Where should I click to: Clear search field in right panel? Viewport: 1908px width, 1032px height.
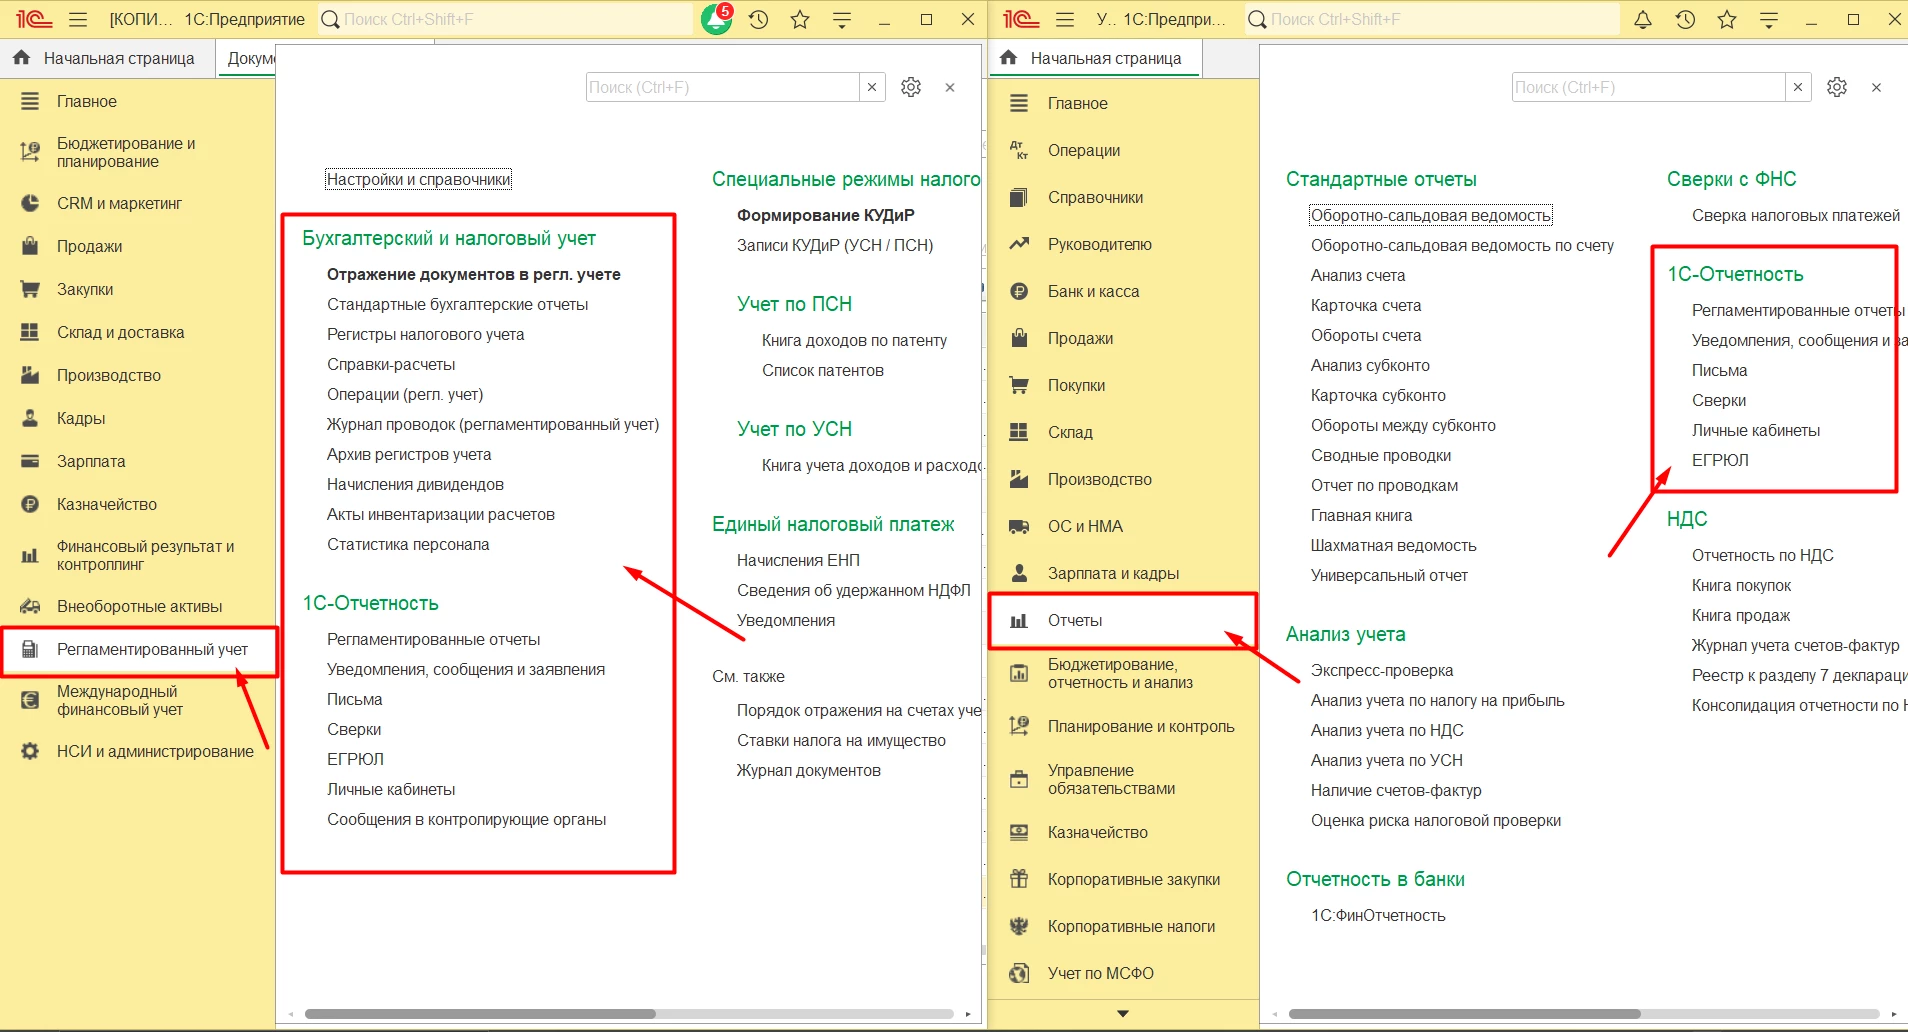click(x=1798, y=87)
